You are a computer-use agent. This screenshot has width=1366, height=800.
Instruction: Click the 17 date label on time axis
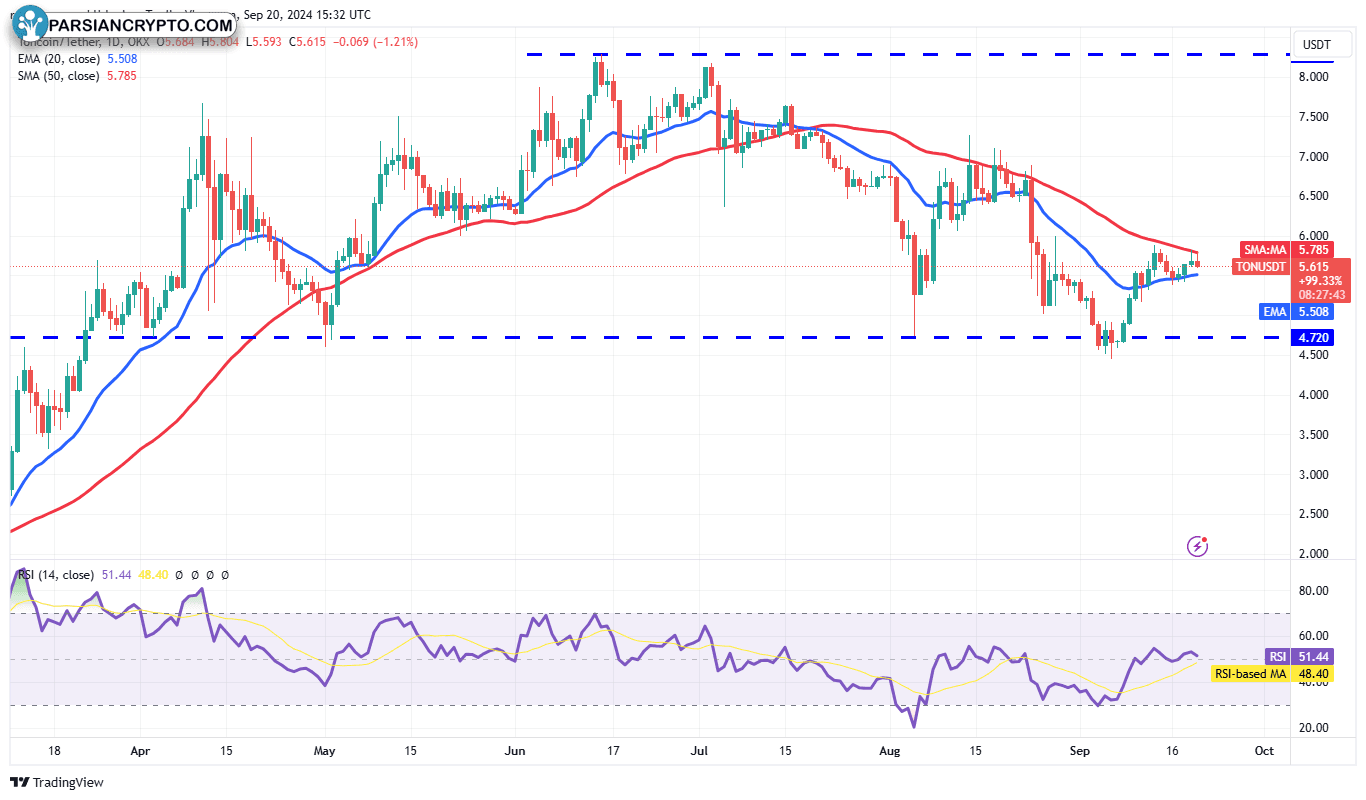tap(613, 749)
